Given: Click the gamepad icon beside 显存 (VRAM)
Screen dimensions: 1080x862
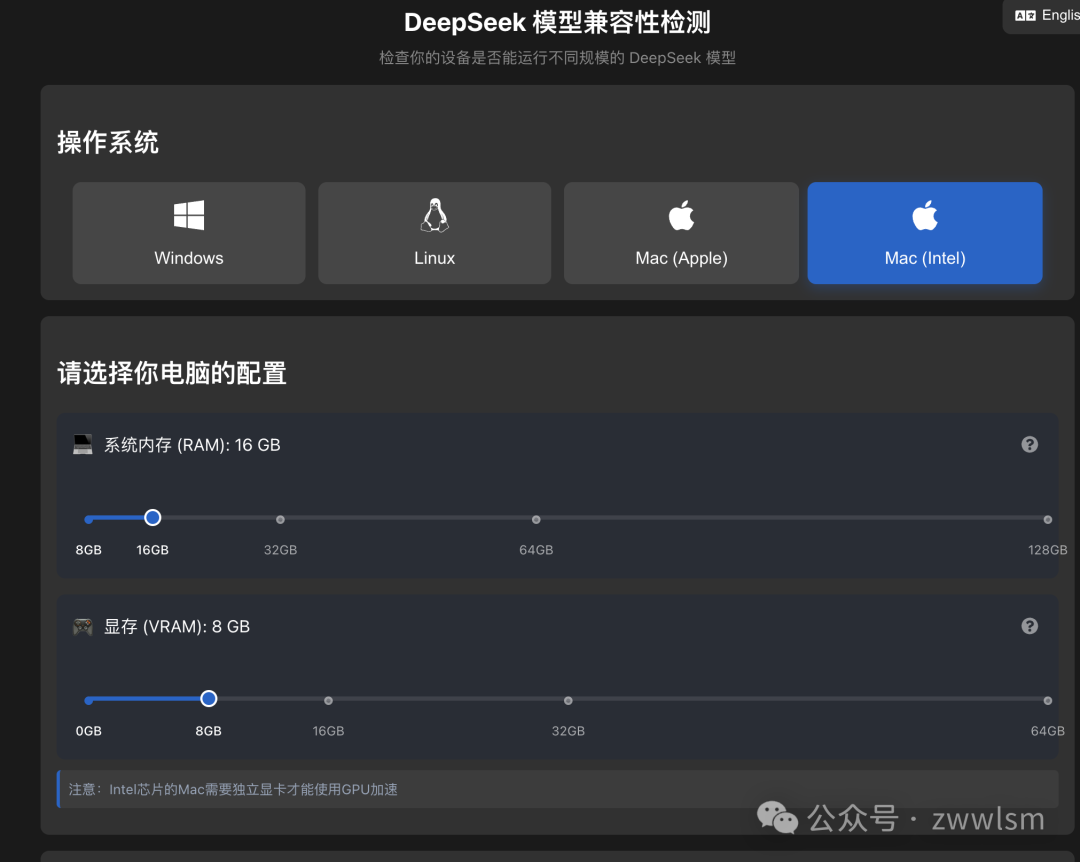Looking at the screenshot, I should pos(83,626).
